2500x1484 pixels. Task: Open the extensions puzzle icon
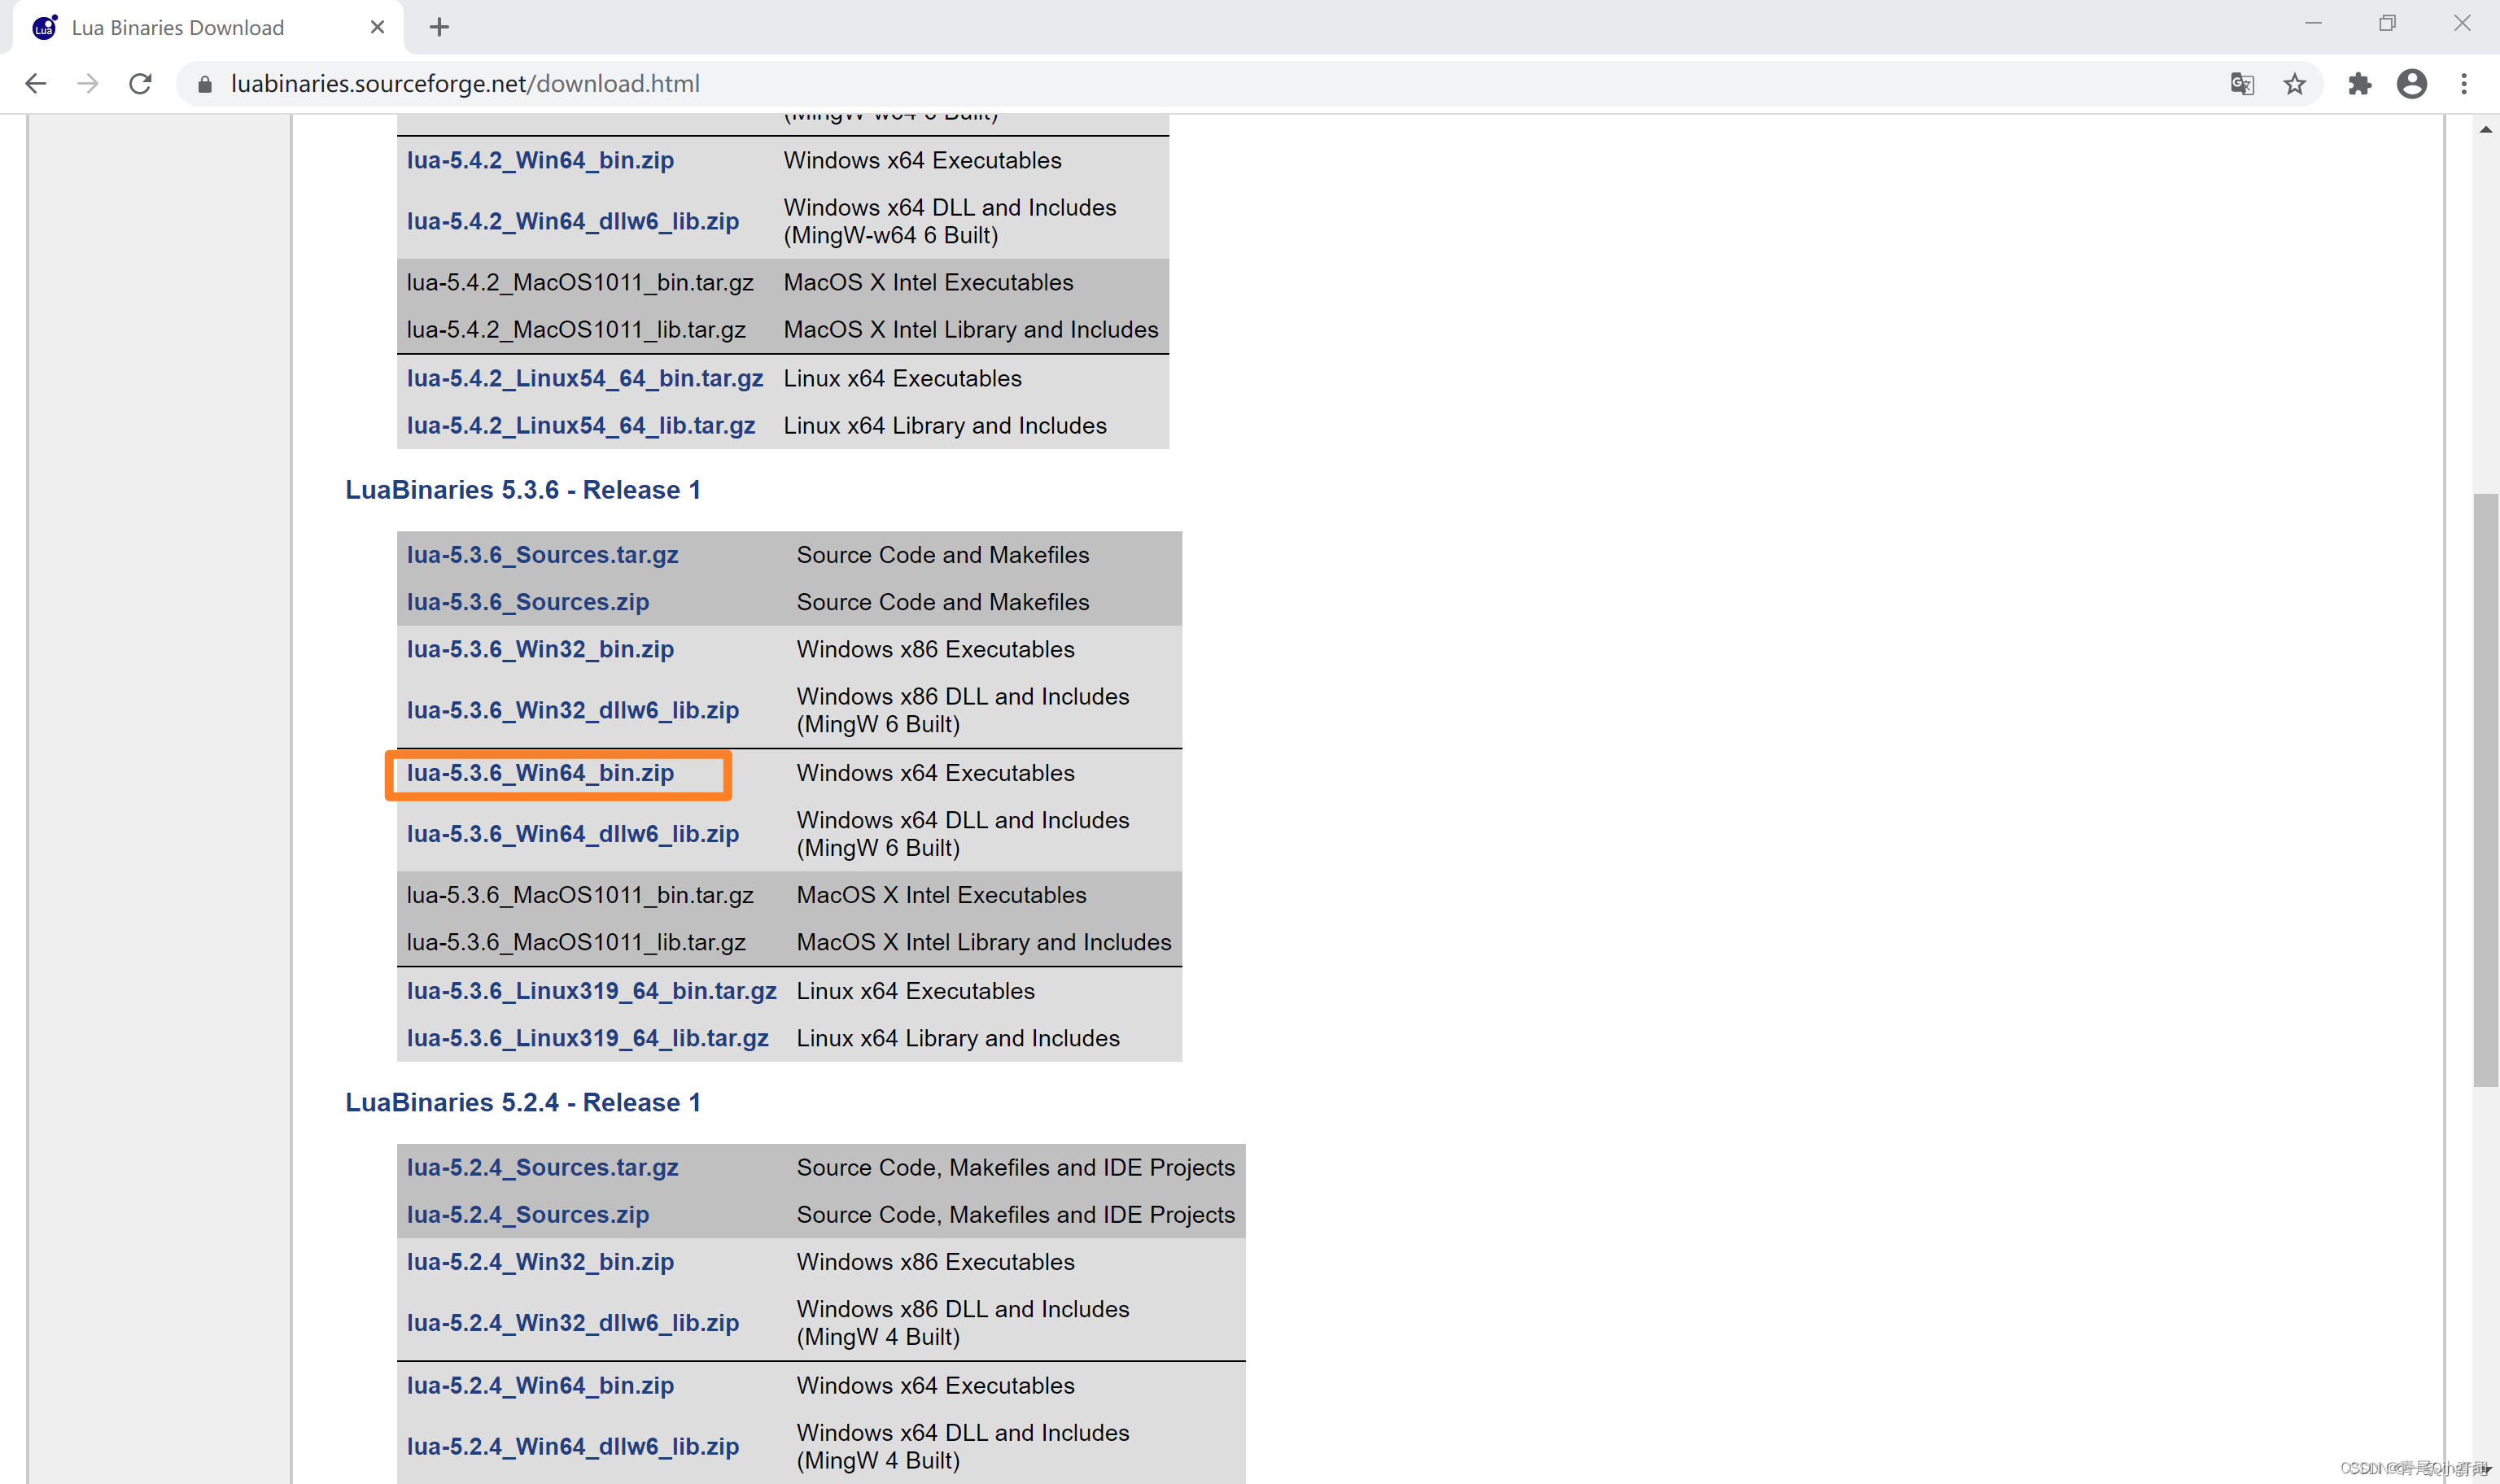2360,84
